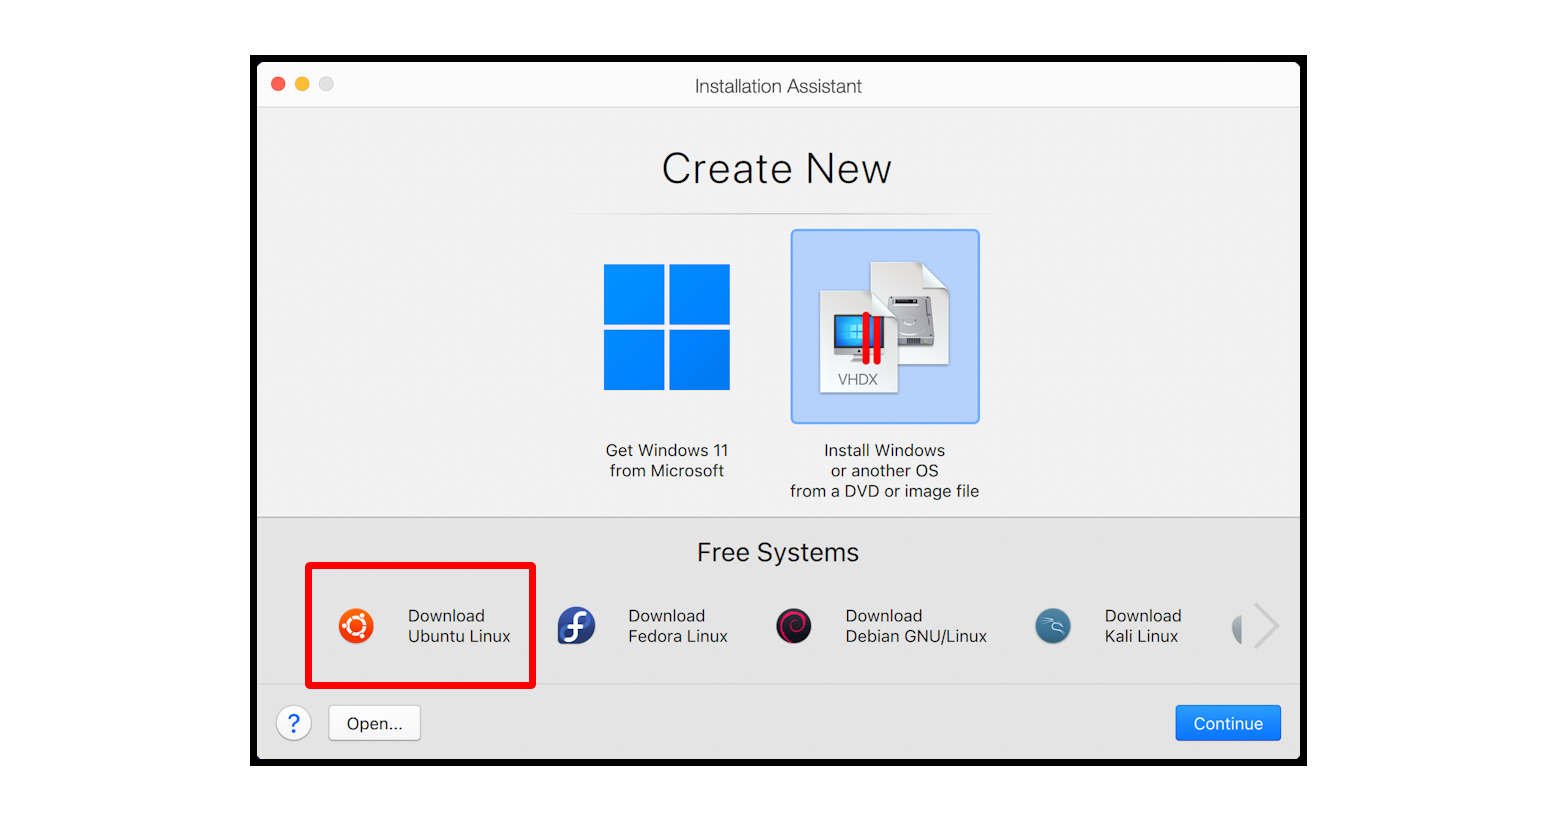Click the blue Continue button
This screenshot has height=821, width=1557.
[1227, 723]
